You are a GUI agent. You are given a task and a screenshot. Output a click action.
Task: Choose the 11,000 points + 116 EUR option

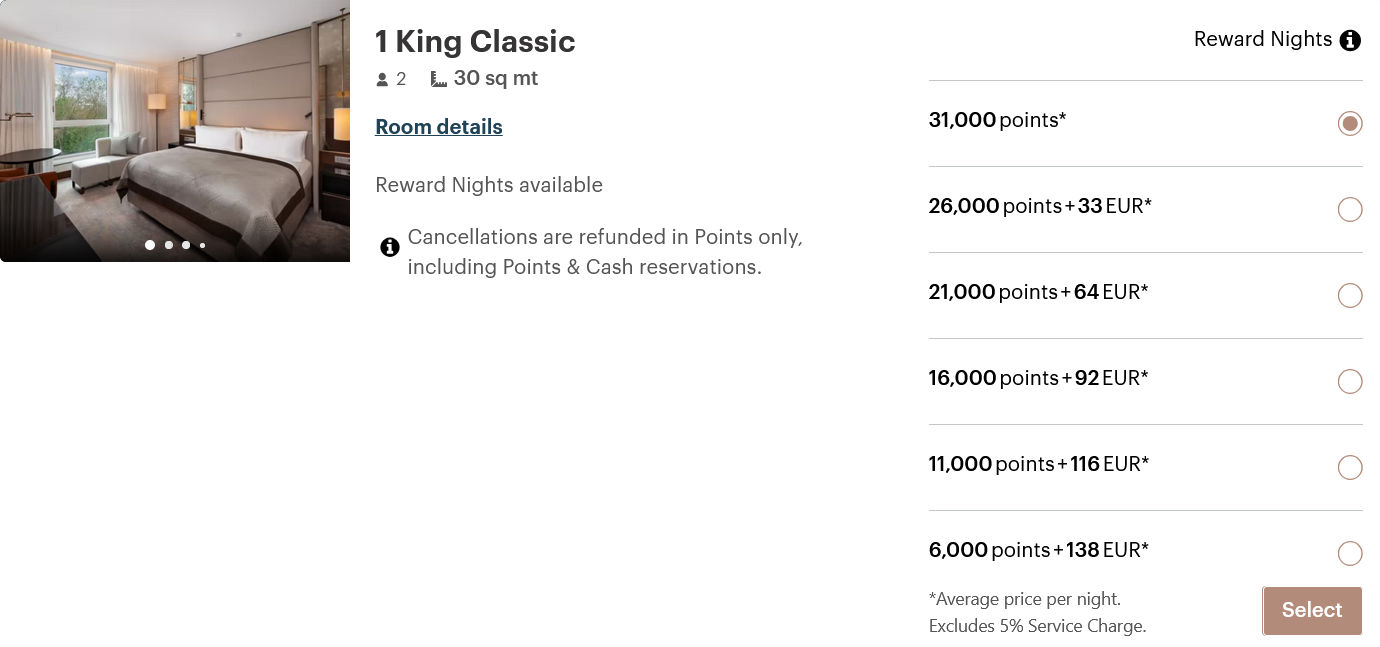click(1350, 467)
